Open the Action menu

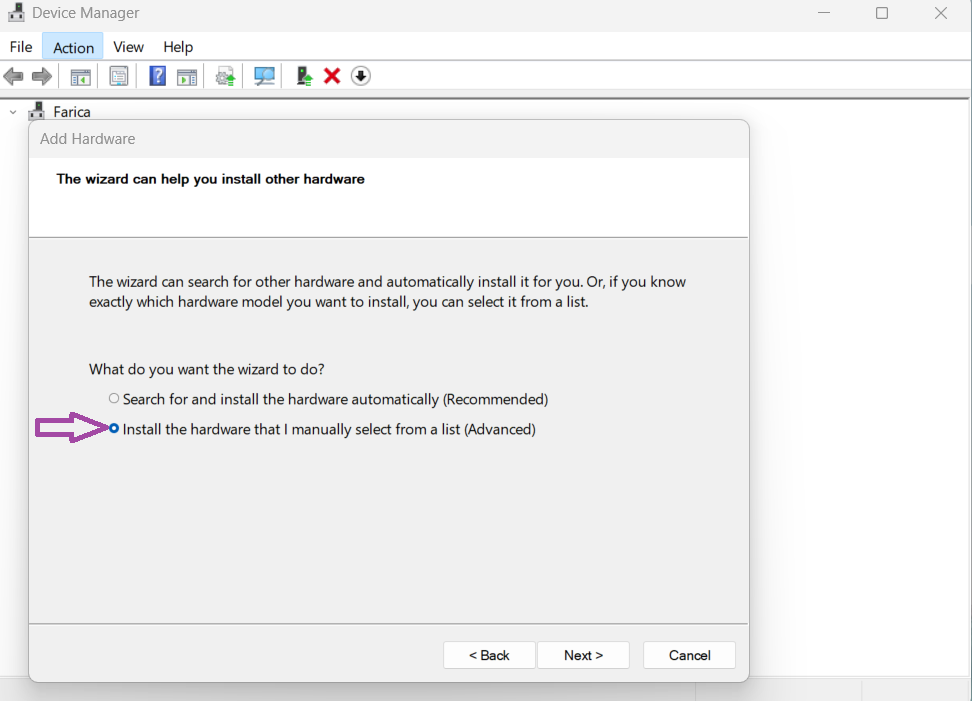73,47
